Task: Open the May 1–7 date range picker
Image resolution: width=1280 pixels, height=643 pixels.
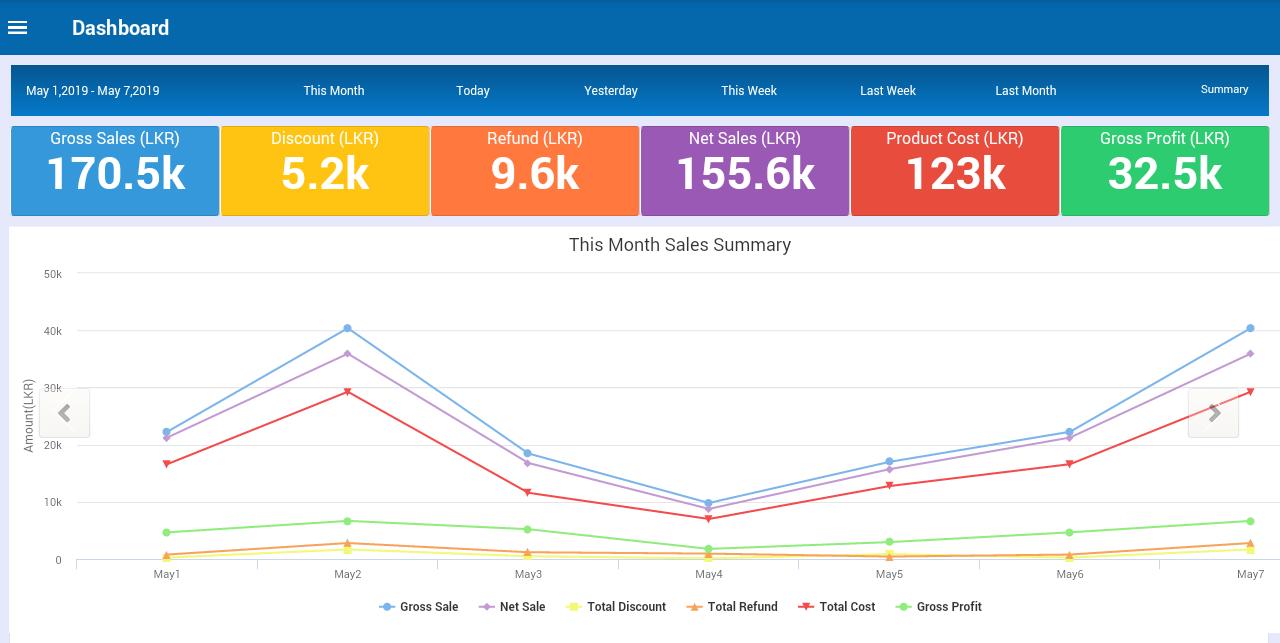Action: [93, 90]
